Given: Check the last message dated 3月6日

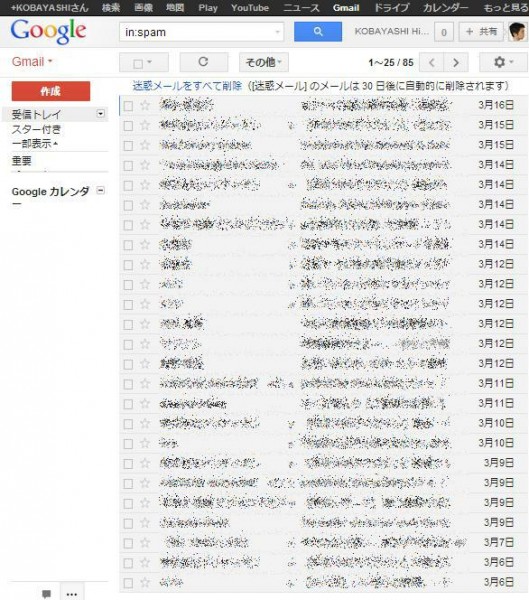Looking at the screenshot, I should click(128, 583).
